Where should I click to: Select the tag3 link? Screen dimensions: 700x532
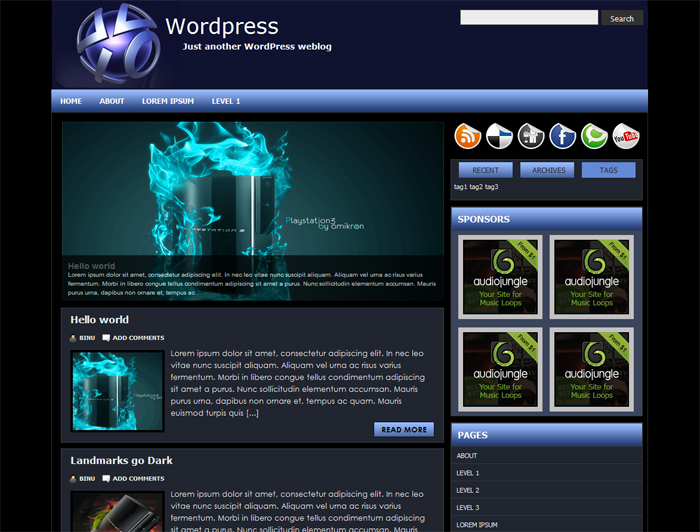click(492, 187)
